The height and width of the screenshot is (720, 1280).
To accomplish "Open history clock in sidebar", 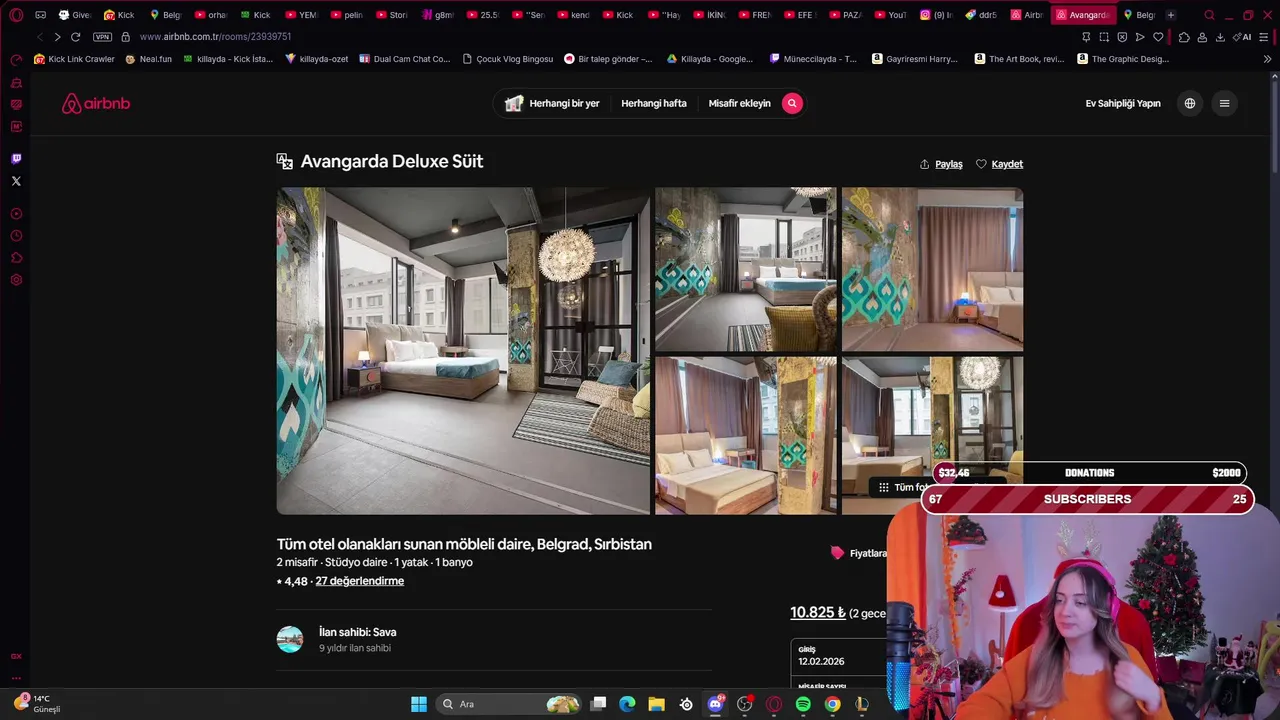I will click(x=16, y=236).
